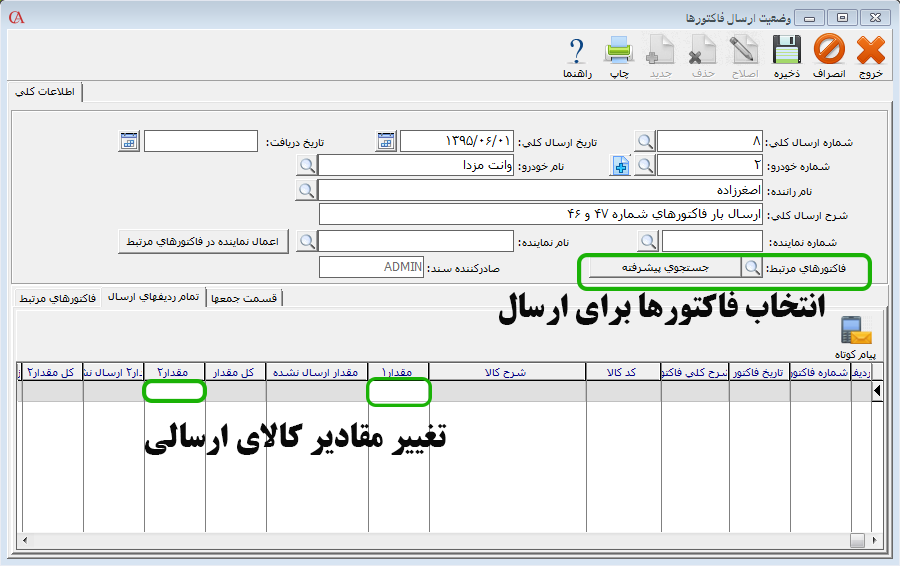The height and width of the screenshot is (566, 900).
Task: Minimize the وضعیت ارسال فاکتورها window
Action: tap(810, 18)
